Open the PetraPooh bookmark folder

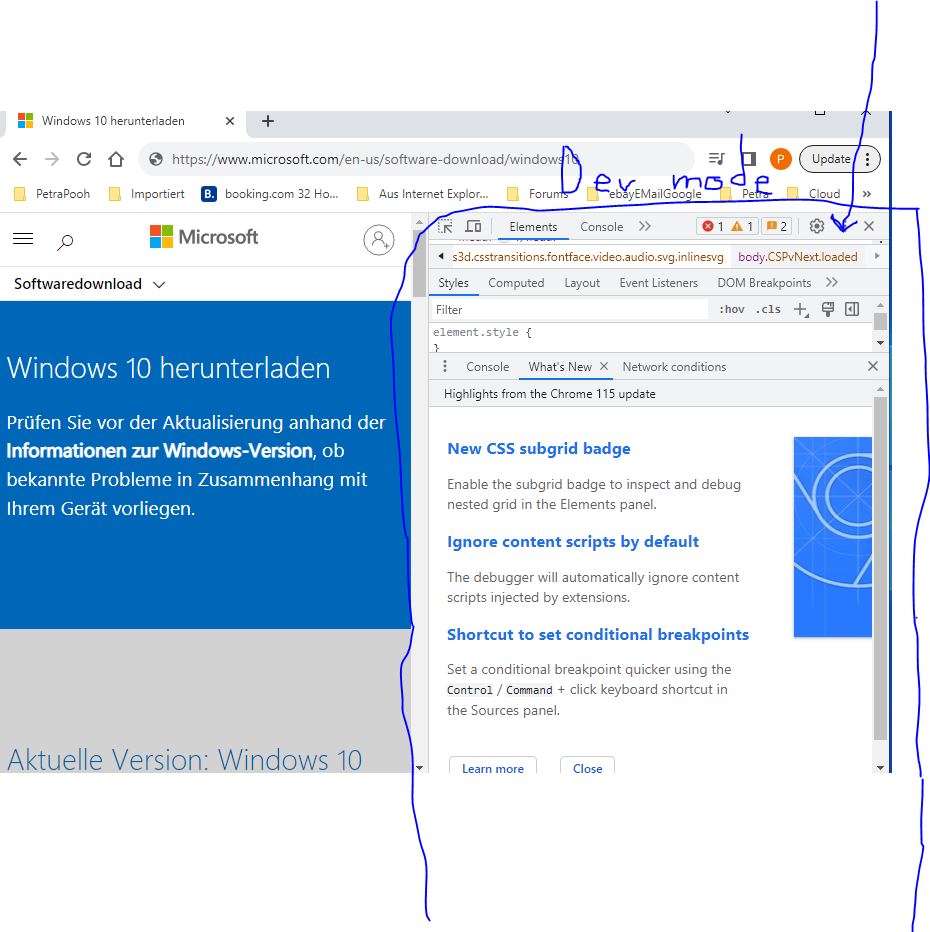click(52, 194)
